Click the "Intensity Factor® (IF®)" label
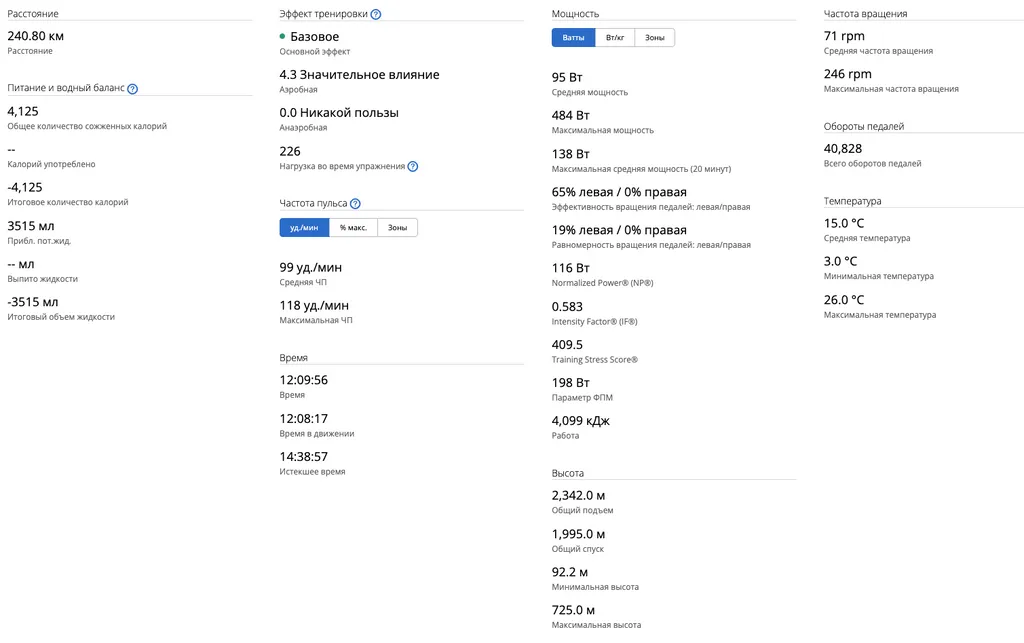Screen dimensions: 1024x643 (x=594, y=322)
